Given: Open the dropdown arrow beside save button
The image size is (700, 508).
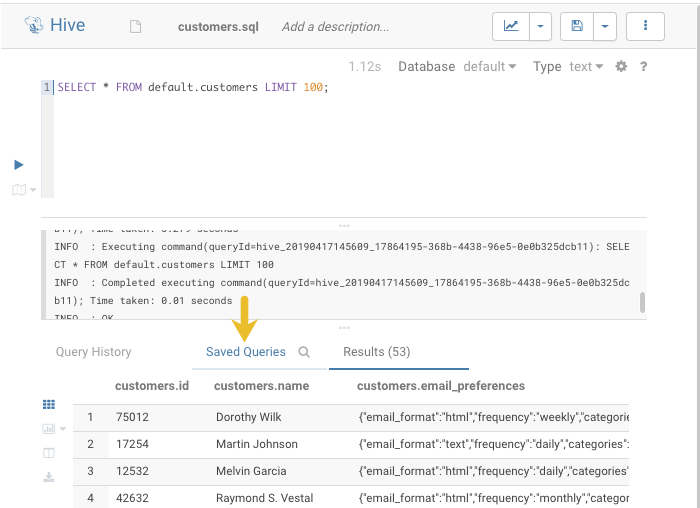Looking at the screenshot, I should 605,26.
